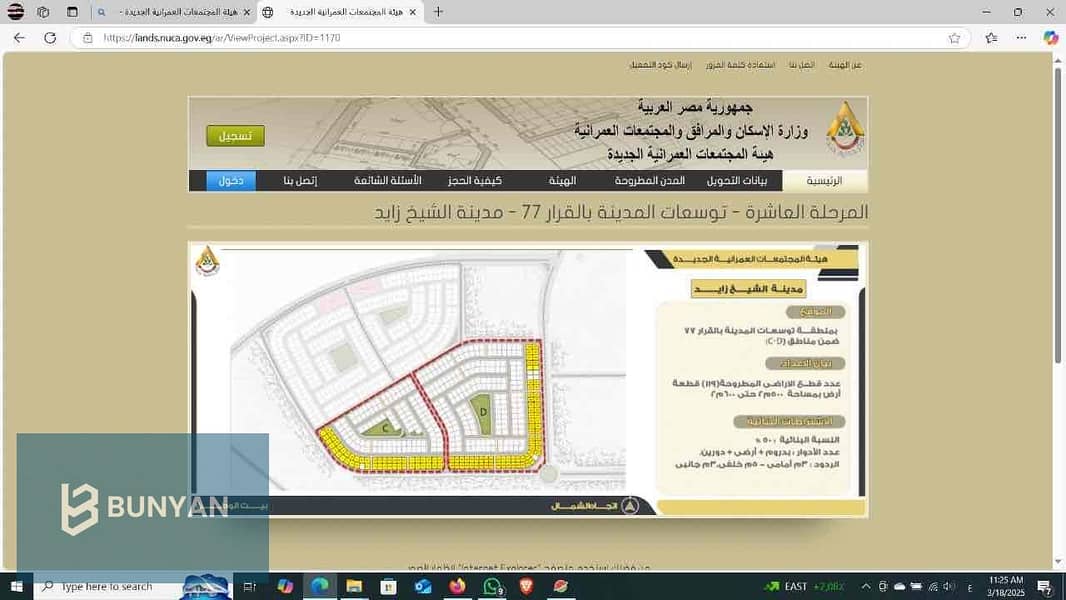Bookmark page with the star icon
The height and width of the screenshot is (600, 1066).
click(955, 38)
